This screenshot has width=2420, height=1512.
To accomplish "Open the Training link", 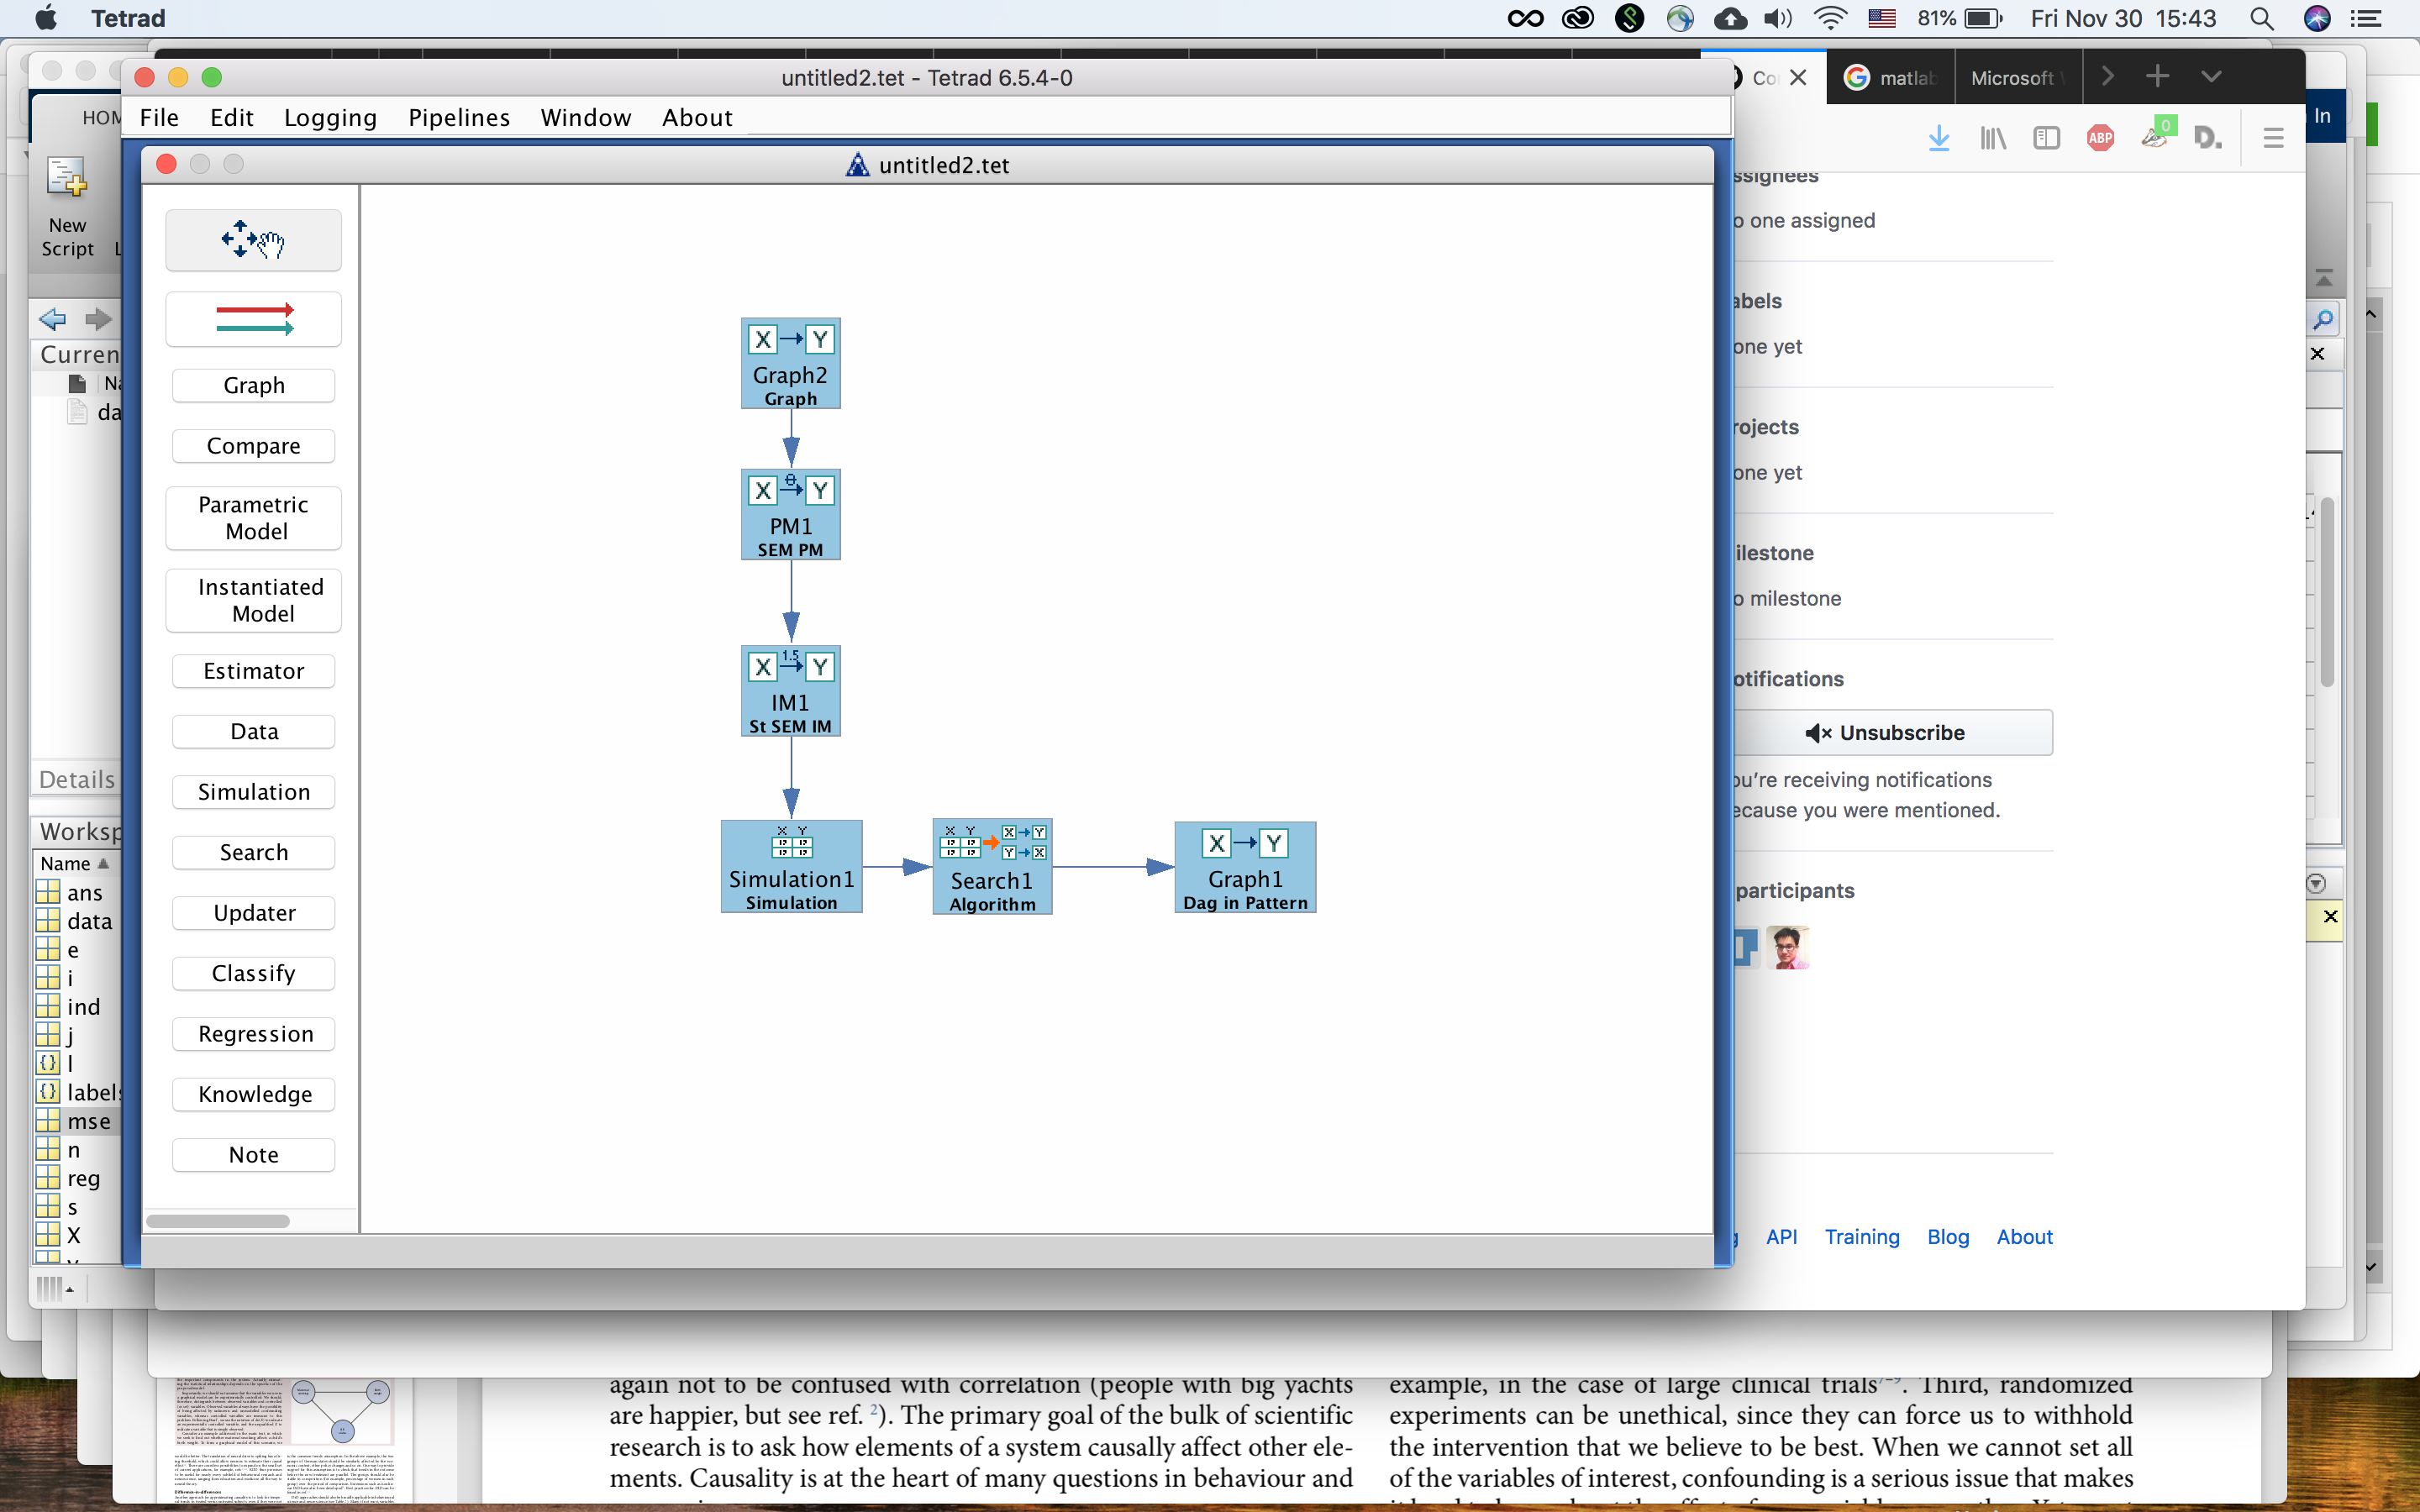I will point(1861,1237).
